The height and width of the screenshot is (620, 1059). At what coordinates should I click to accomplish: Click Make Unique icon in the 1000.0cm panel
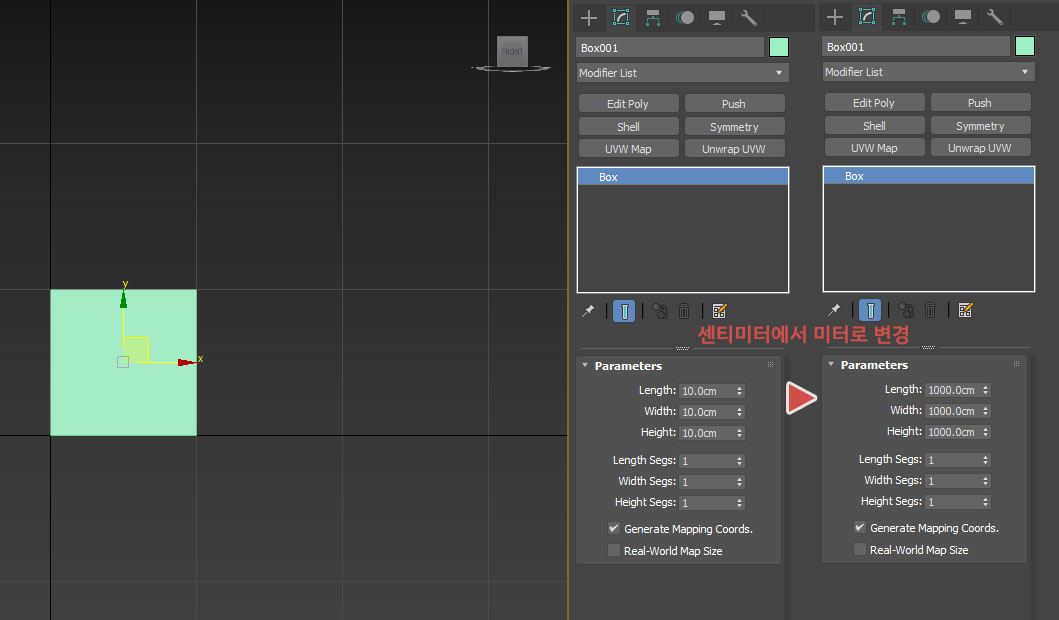pyautogui.click(x=906, y=310)
